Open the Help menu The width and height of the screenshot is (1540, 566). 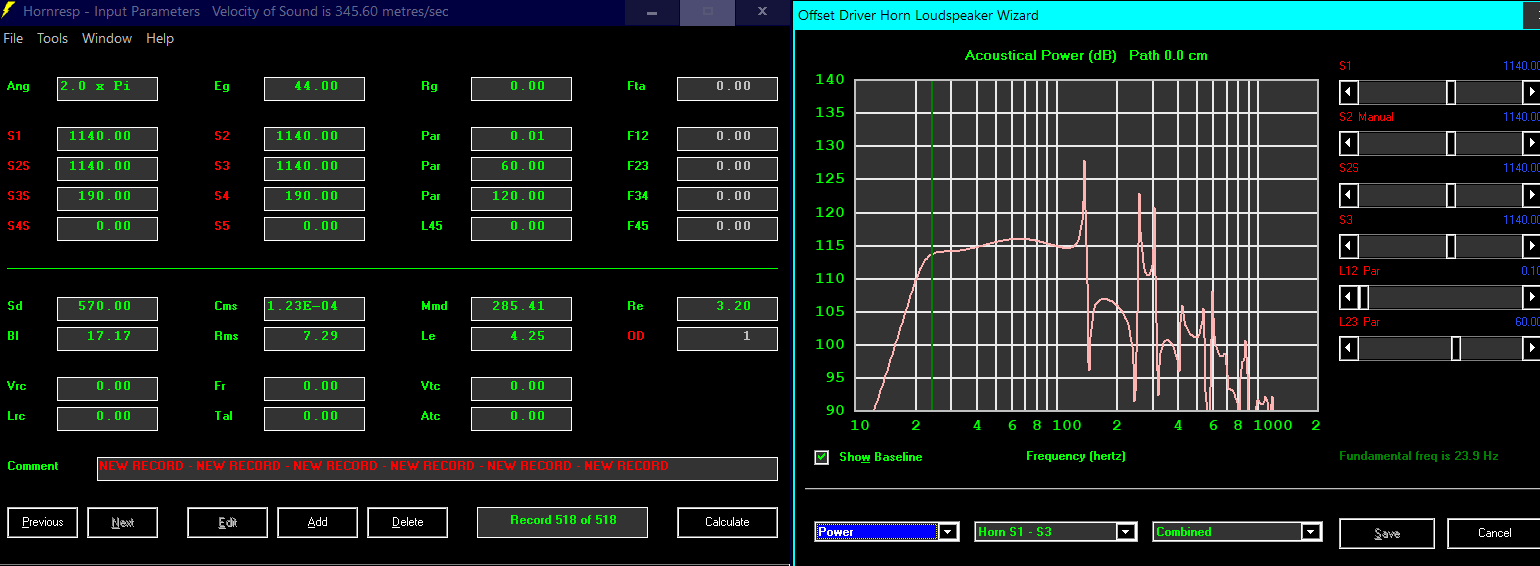(x=160, y=38)
